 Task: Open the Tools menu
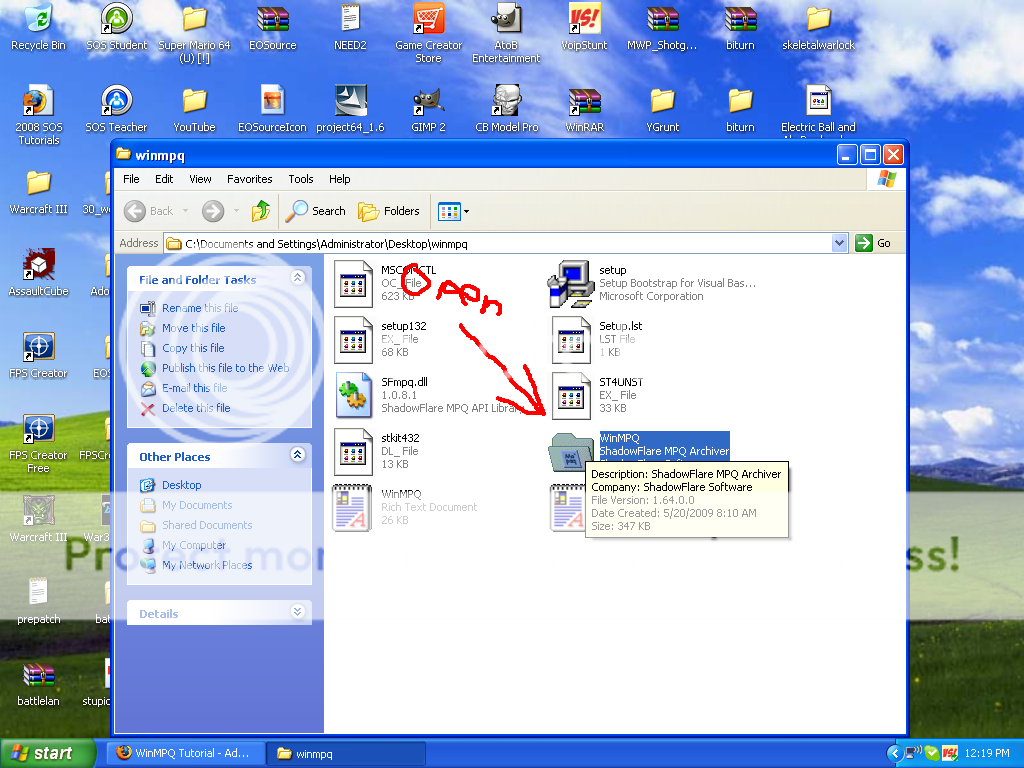301,179
